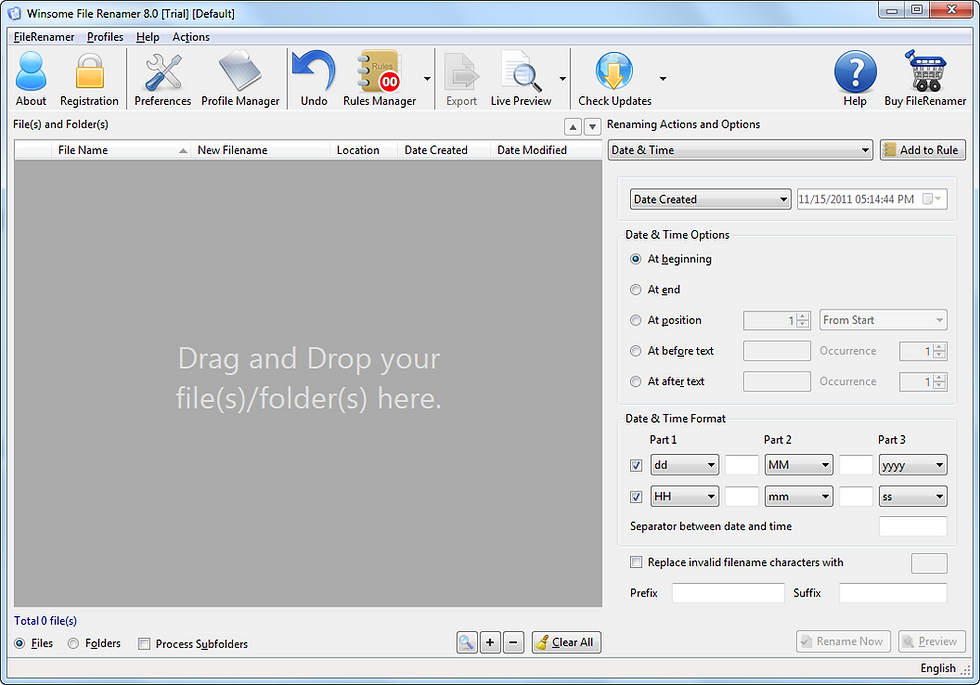Click the New Filename column header

click(260, 150)
